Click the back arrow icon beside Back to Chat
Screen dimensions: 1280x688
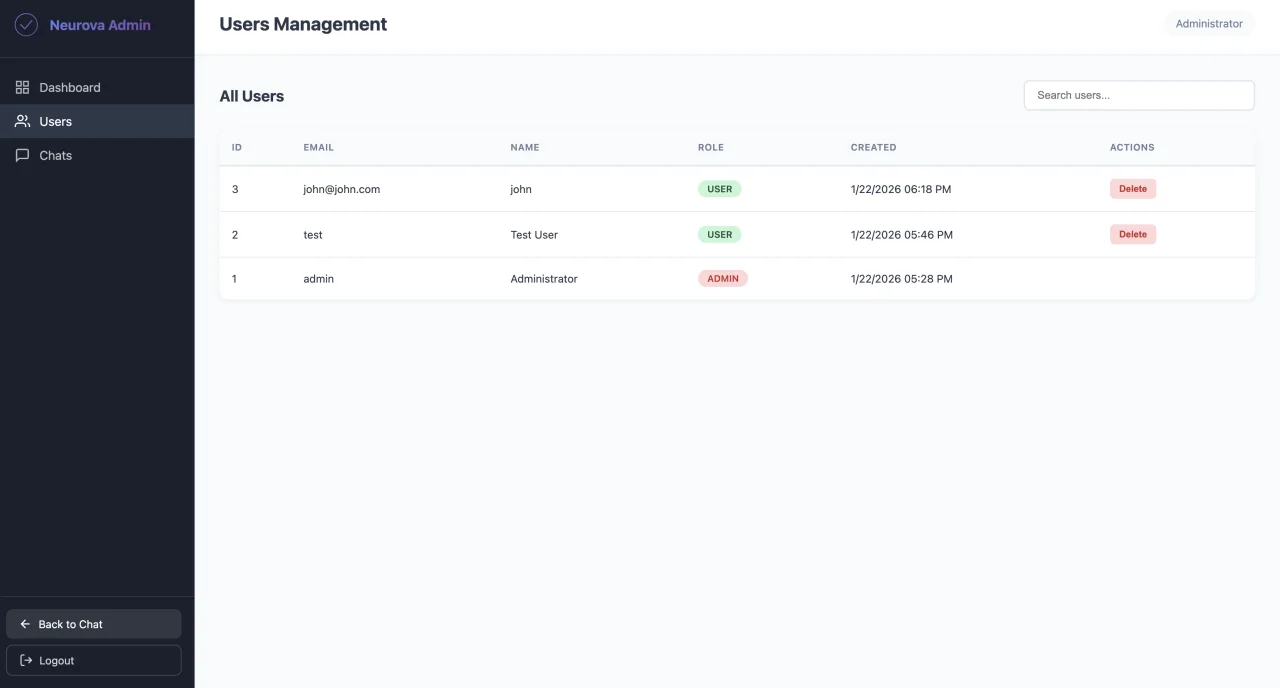25,624
